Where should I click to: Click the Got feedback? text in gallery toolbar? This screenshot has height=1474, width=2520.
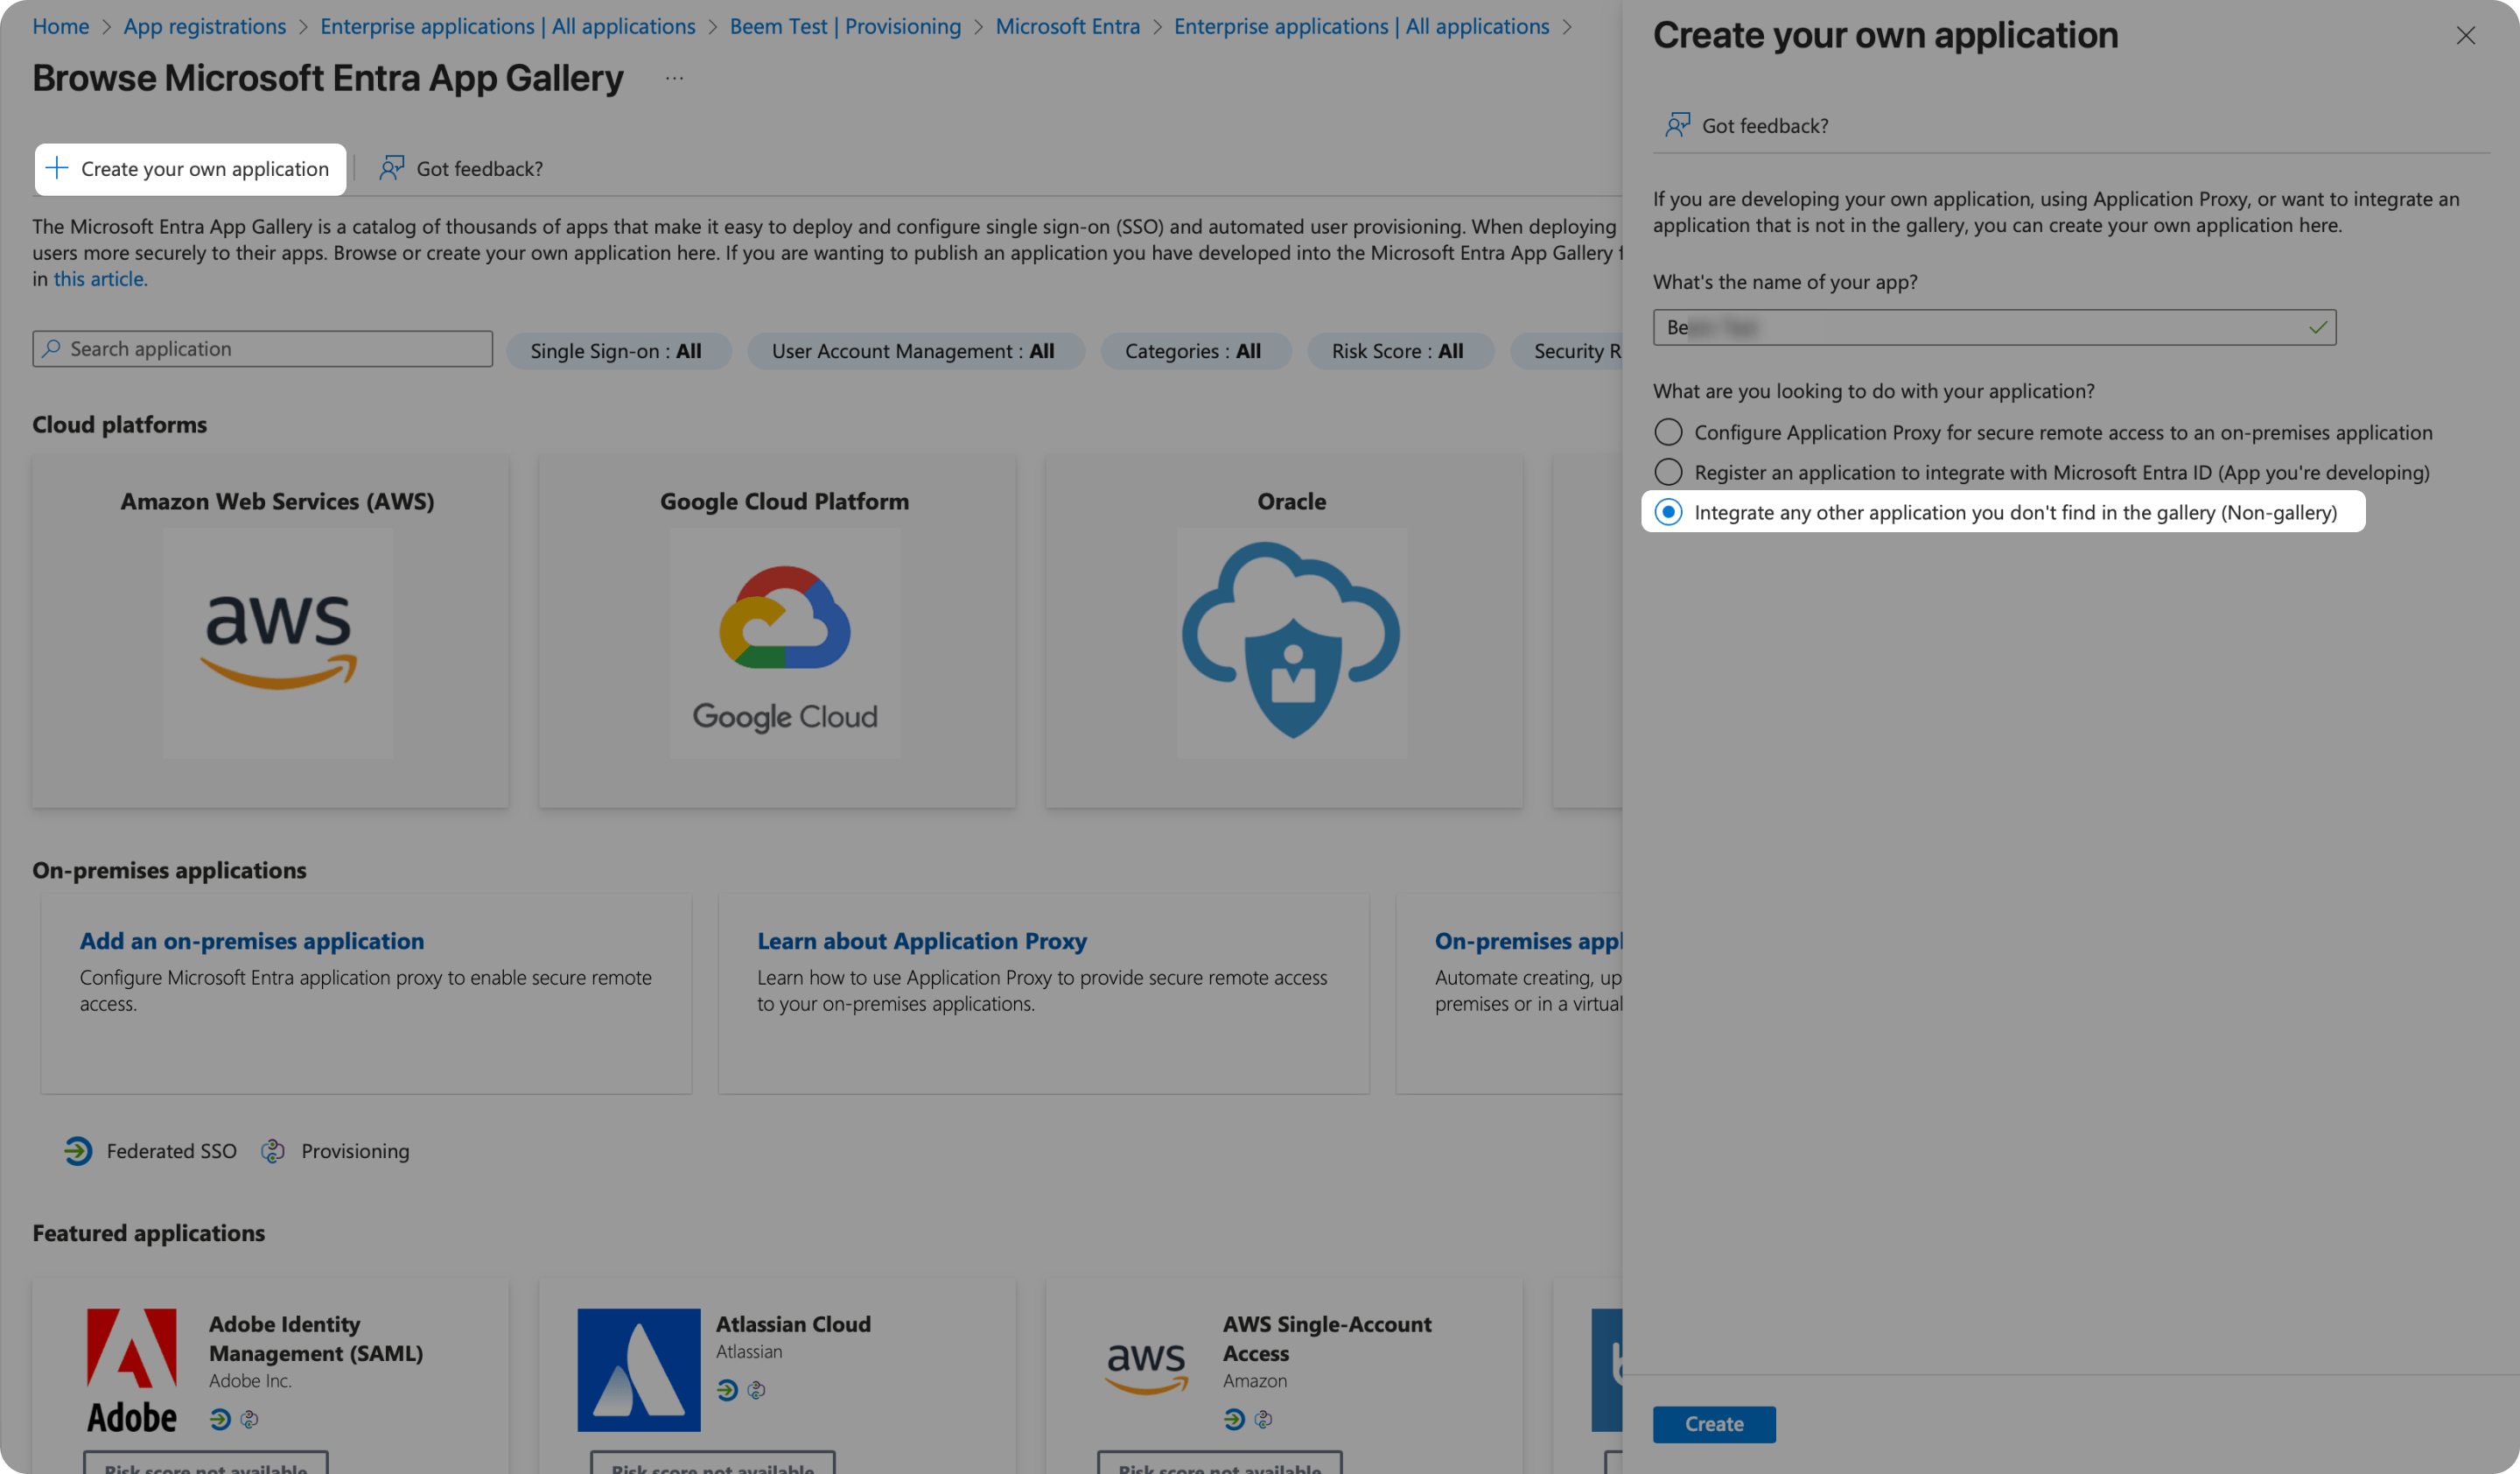click(480, 169)
